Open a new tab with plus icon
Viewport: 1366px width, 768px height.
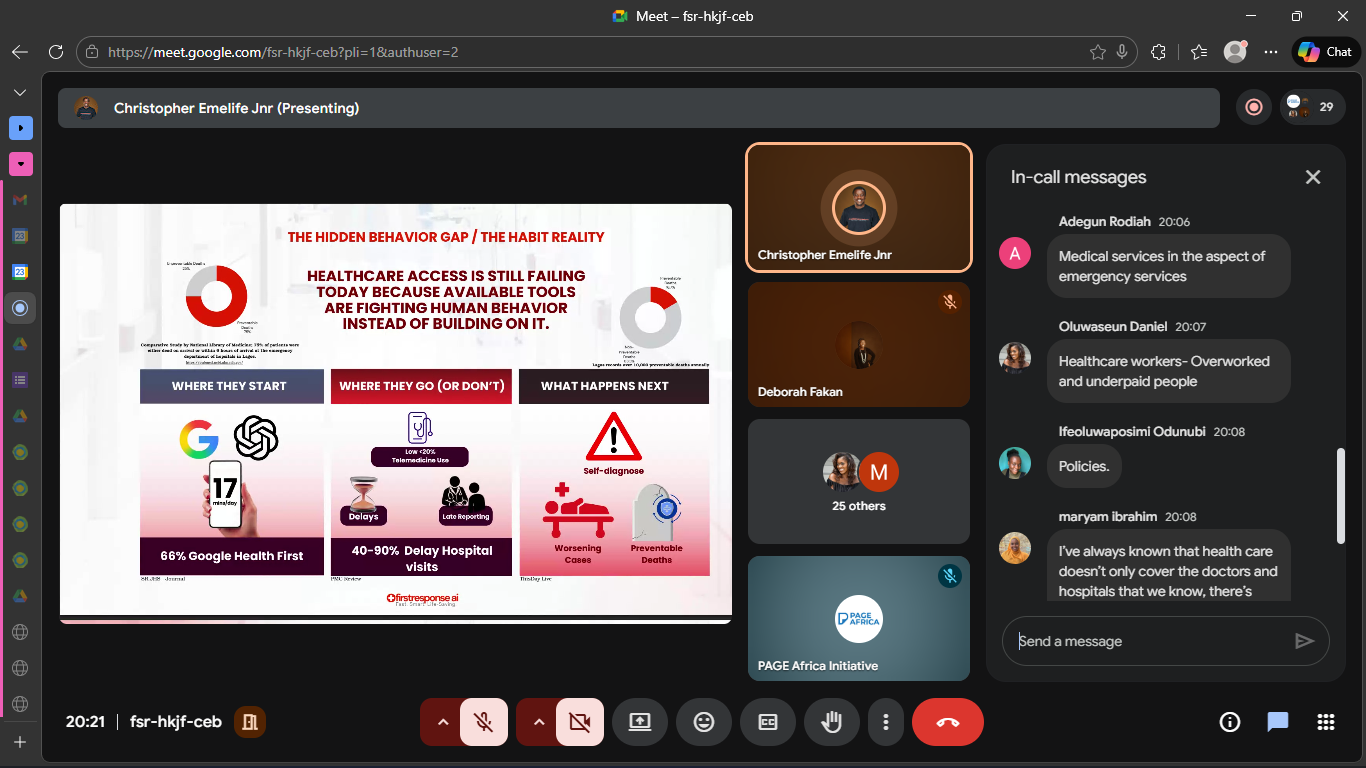[x=20, y=742]
